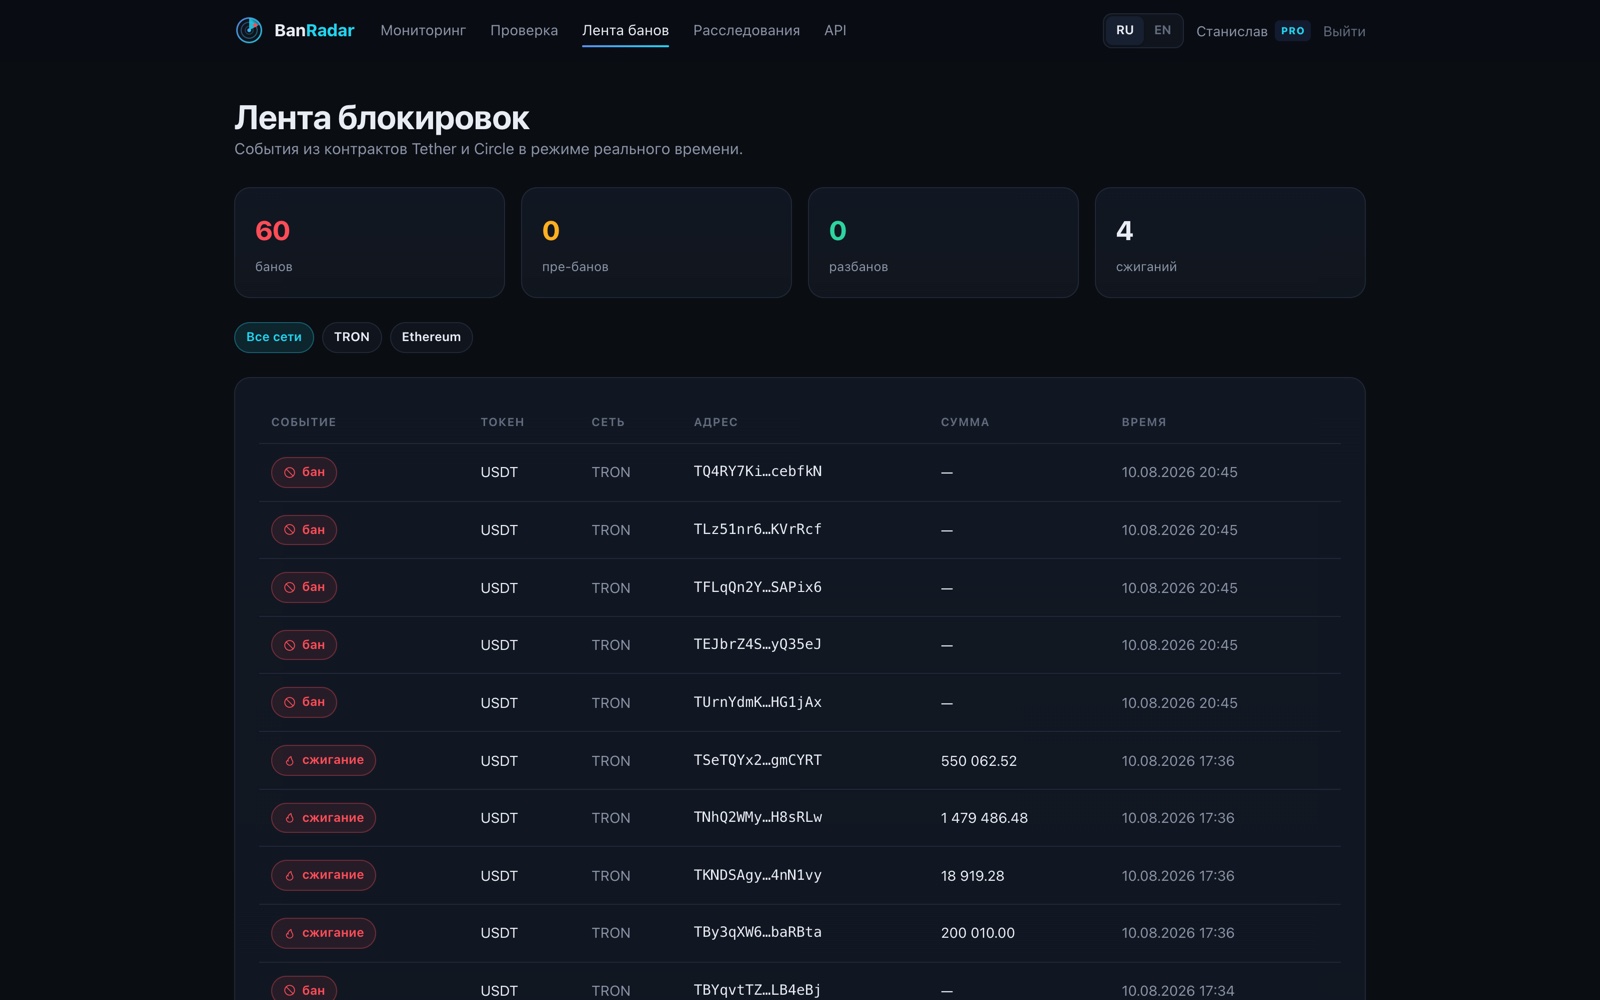
Task: Log out via Выйти
Action: point(1344,32)
